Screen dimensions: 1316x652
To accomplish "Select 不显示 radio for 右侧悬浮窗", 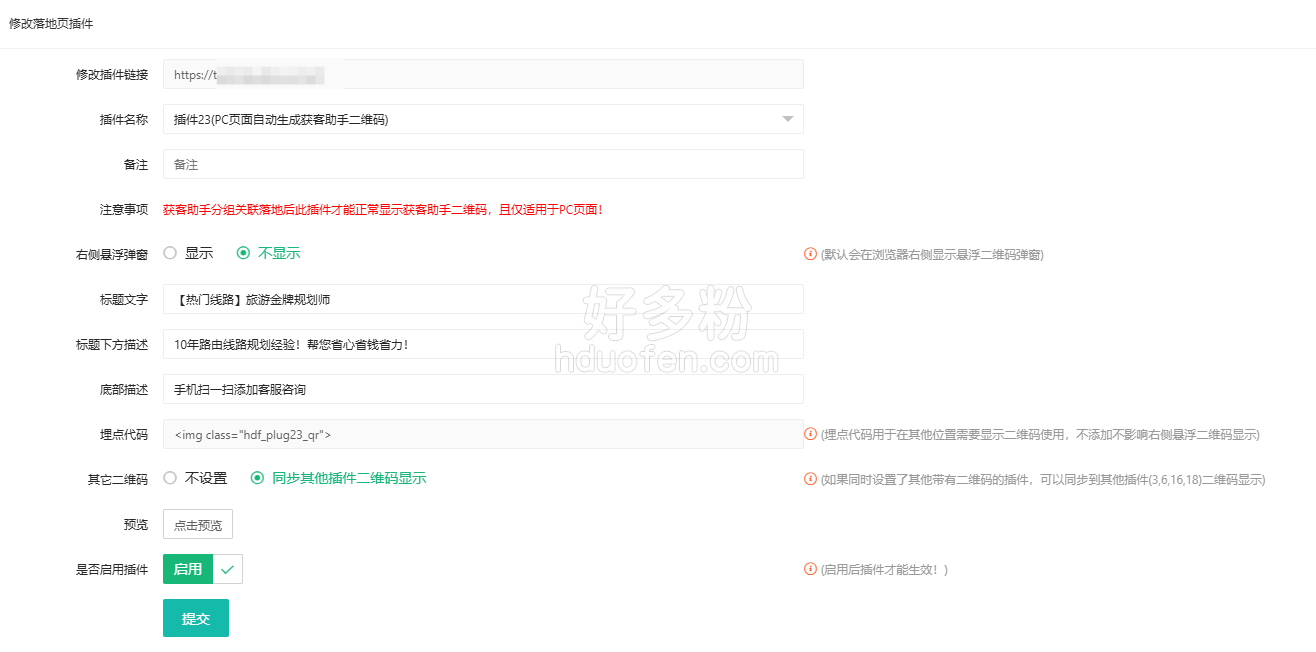I will 243,253.
